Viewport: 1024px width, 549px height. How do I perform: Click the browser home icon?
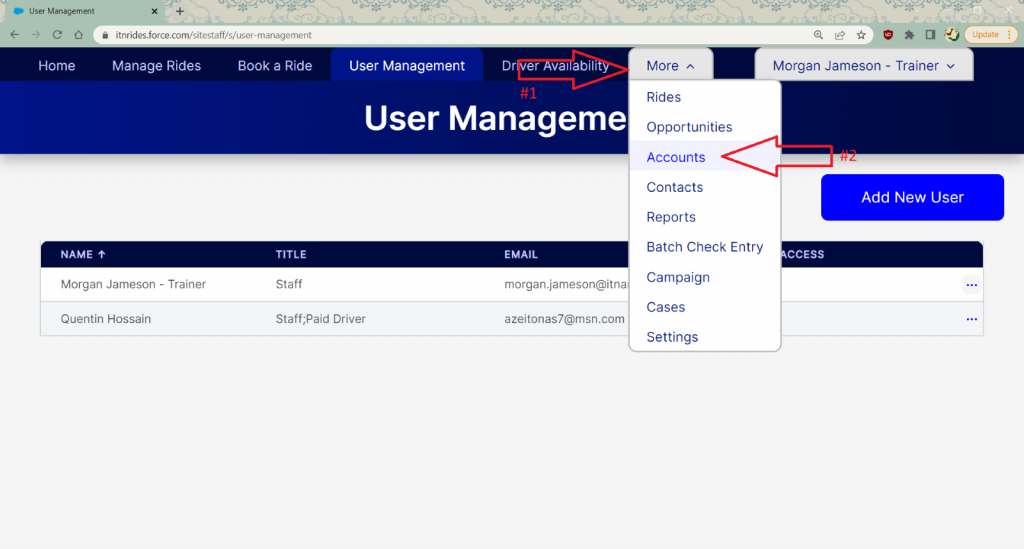point(78,34)
